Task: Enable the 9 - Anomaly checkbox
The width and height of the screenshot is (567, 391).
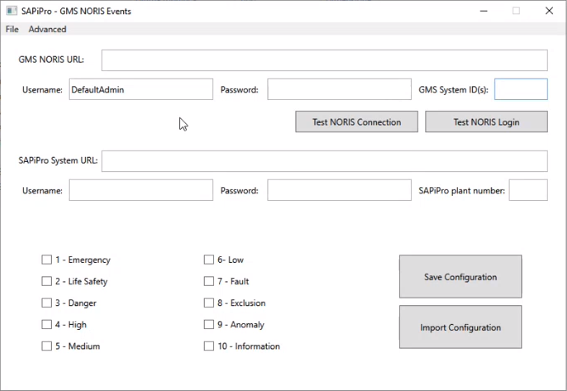Action: (x=209, y=324)
